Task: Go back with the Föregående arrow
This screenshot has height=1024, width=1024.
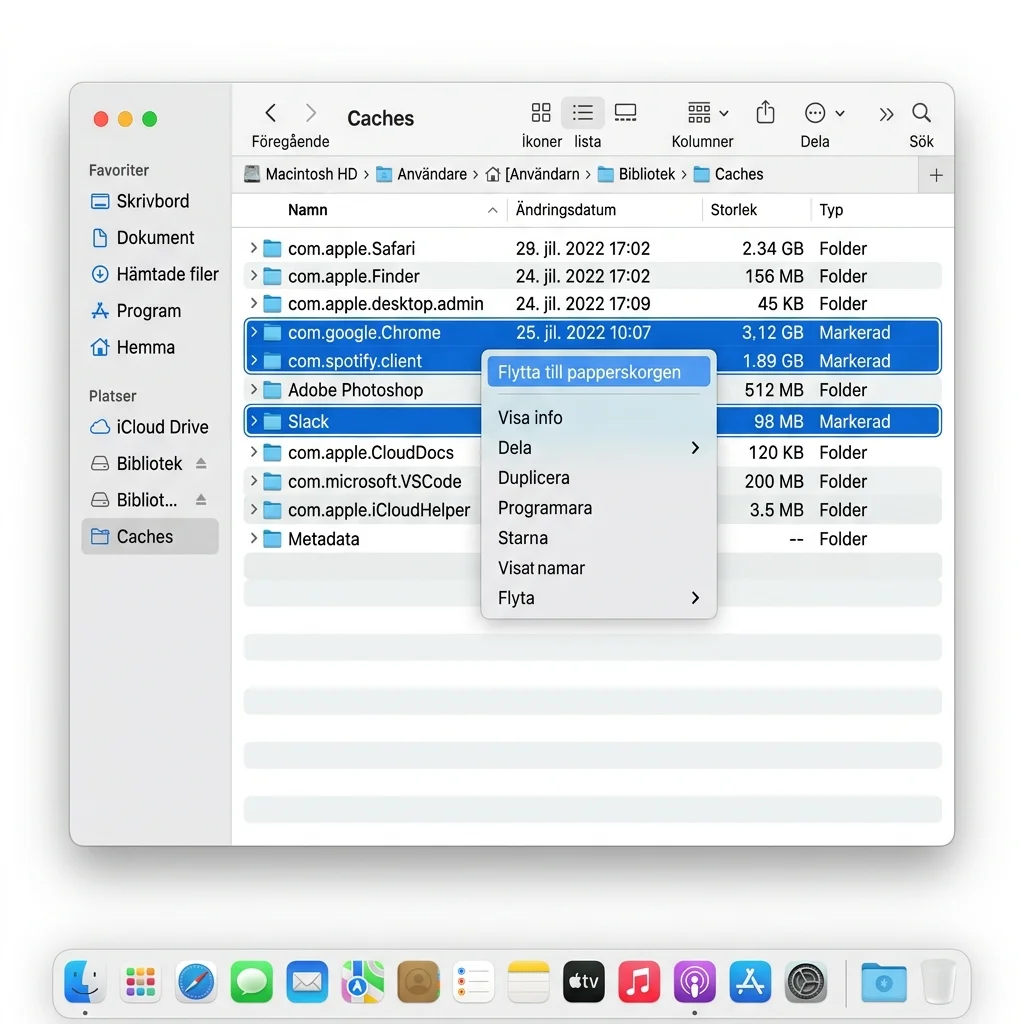Action: click(x=271, y=114)
